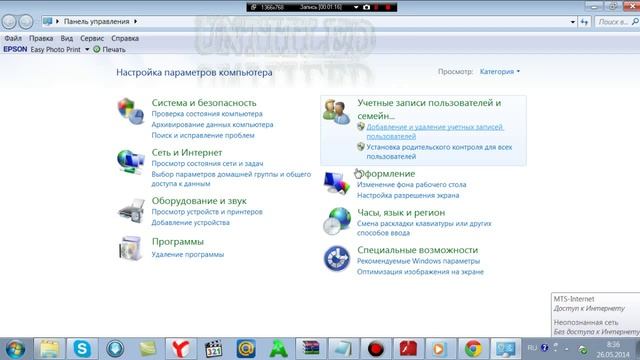Screen dimensions: 640x360
Task: Open Adobe Reader icon in taskbar
Action: click(408, 349)
